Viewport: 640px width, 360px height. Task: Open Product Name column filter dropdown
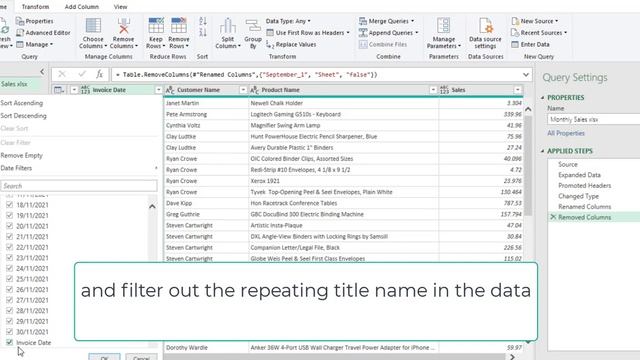433,90
